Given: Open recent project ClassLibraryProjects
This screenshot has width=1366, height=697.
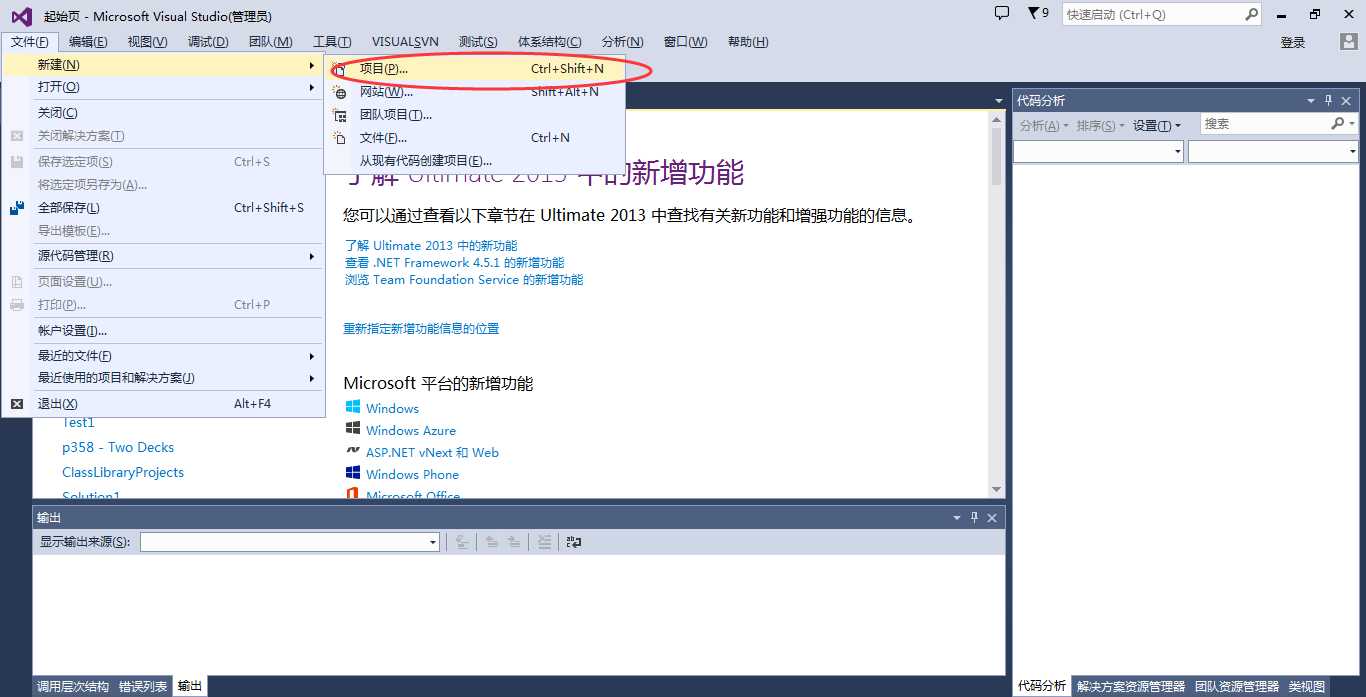Looking at the screenshot, I should 123,472.
